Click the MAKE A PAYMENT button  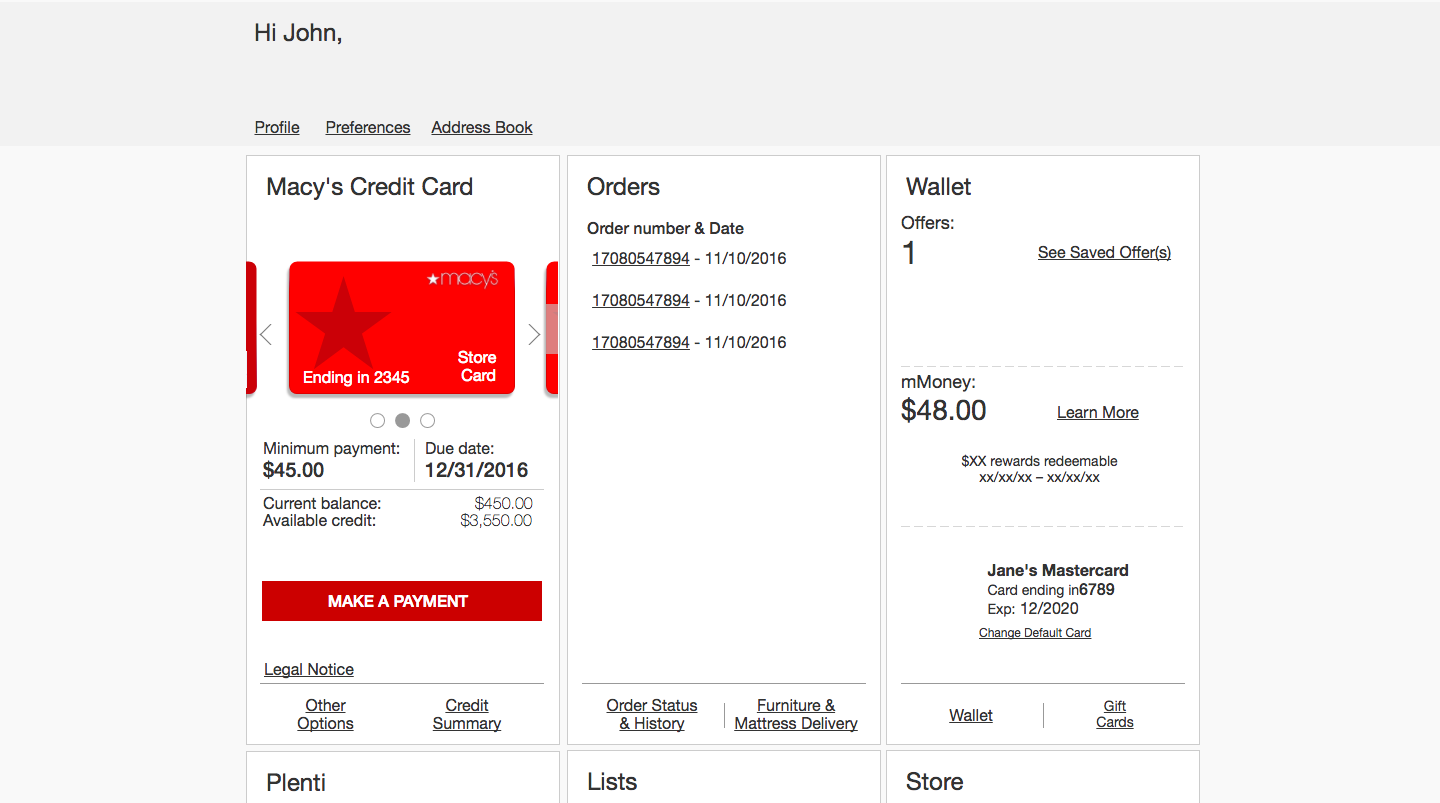[402, 601]
